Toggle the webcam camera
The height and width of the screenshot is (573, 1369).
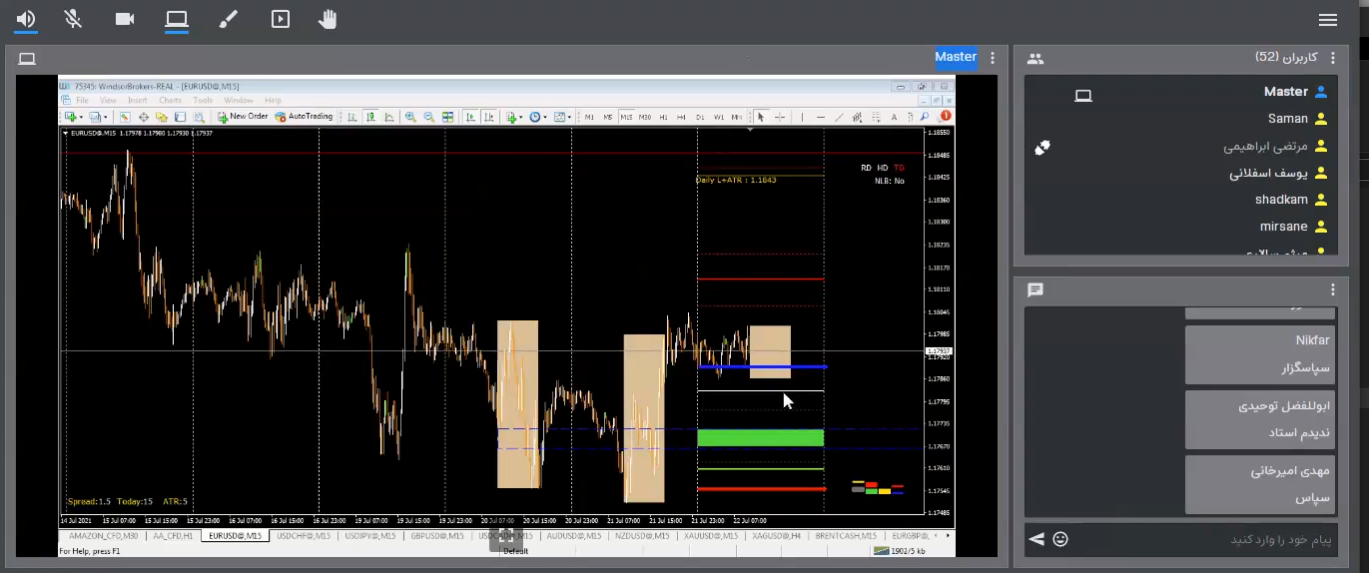[125, 19]
